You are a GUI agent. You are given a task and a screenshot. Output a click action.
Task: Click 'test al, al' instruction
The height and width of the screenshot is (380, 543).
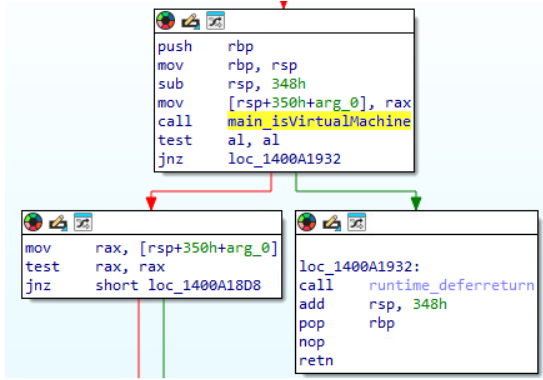pyautogui.click(x=219, y=140)
